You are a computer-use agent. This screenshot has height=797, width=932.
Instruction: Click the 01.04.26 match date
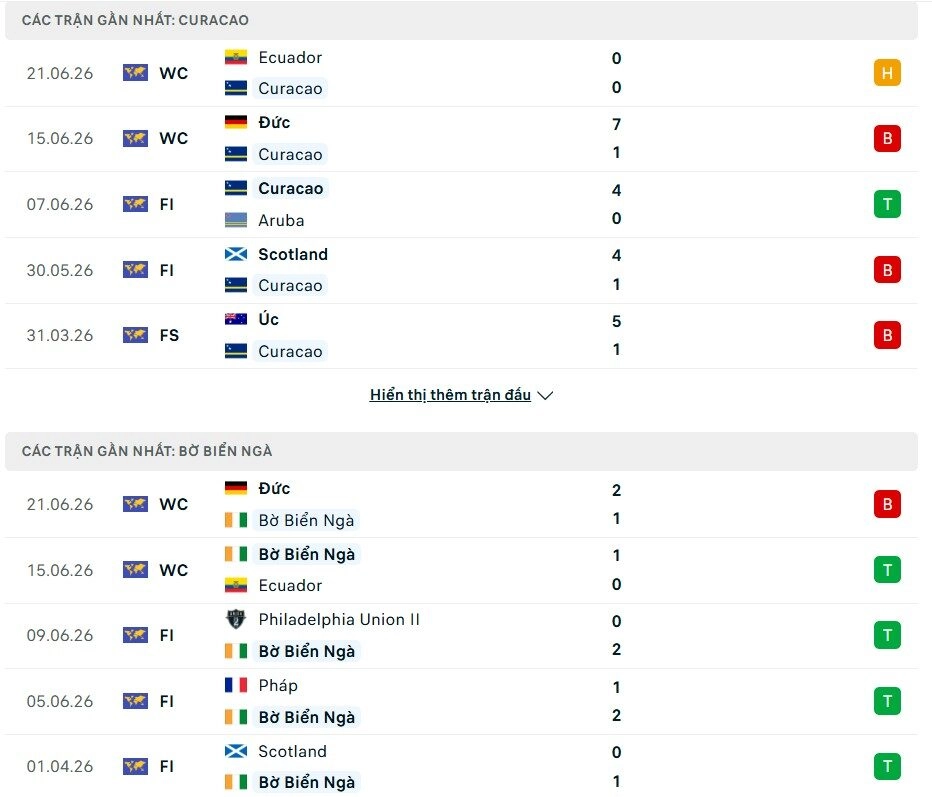click(60, 767)
